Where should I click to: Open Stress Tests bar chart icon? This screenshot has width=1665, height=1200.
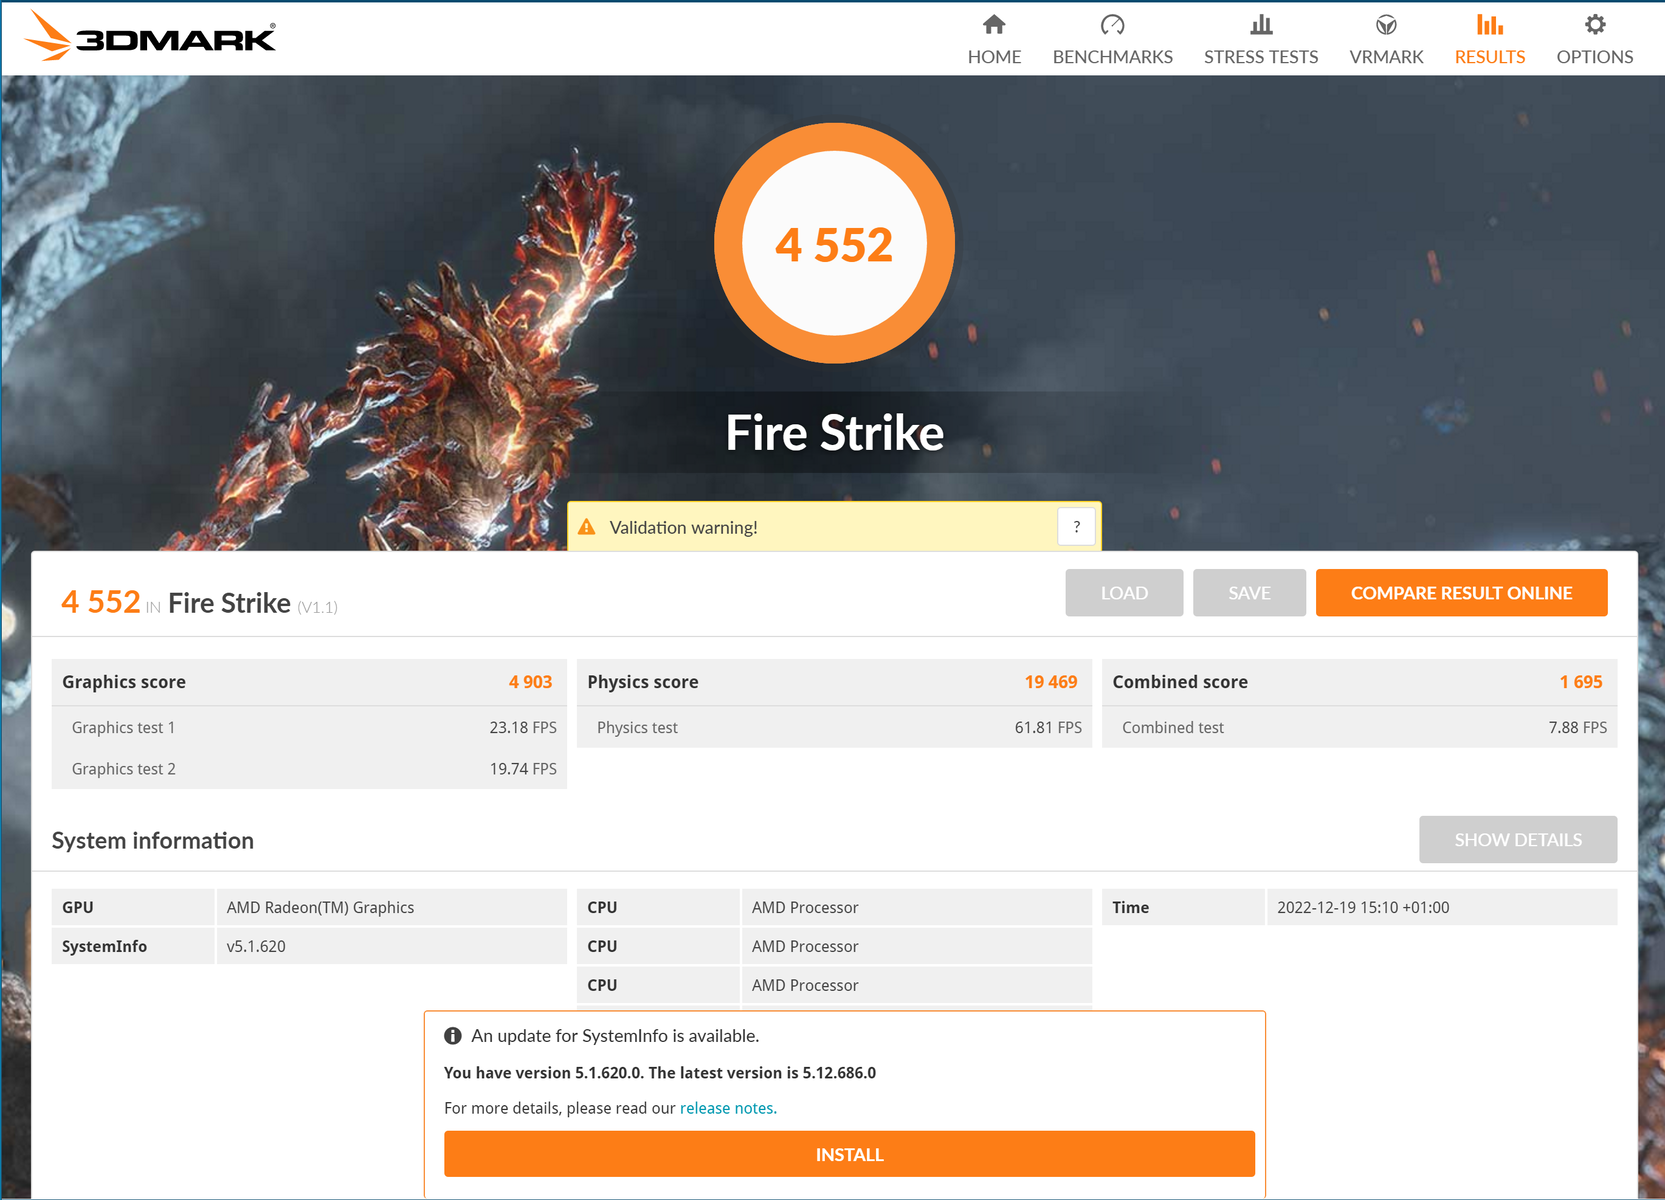[1261, 25]
